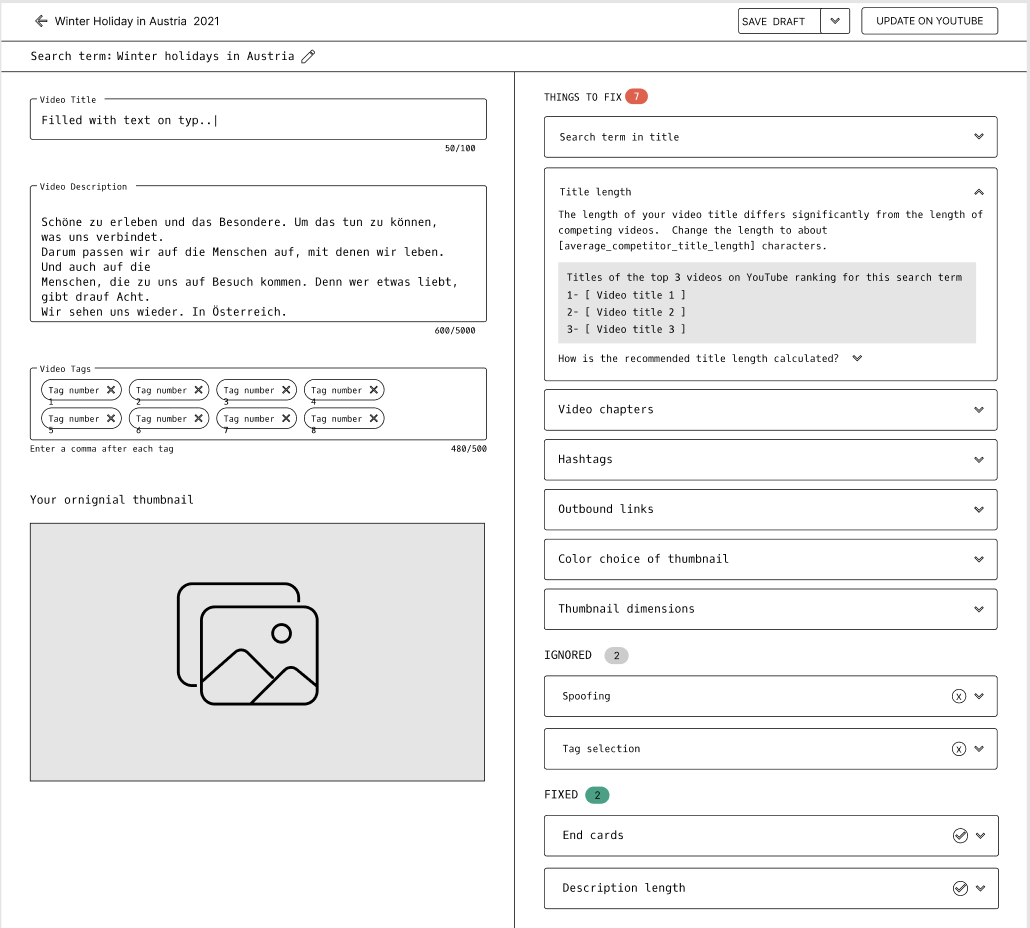Restore Spoofing via its circled X icon
Image resolution: width=1030 pixels, height=928 pixels.
click(959, 695)
